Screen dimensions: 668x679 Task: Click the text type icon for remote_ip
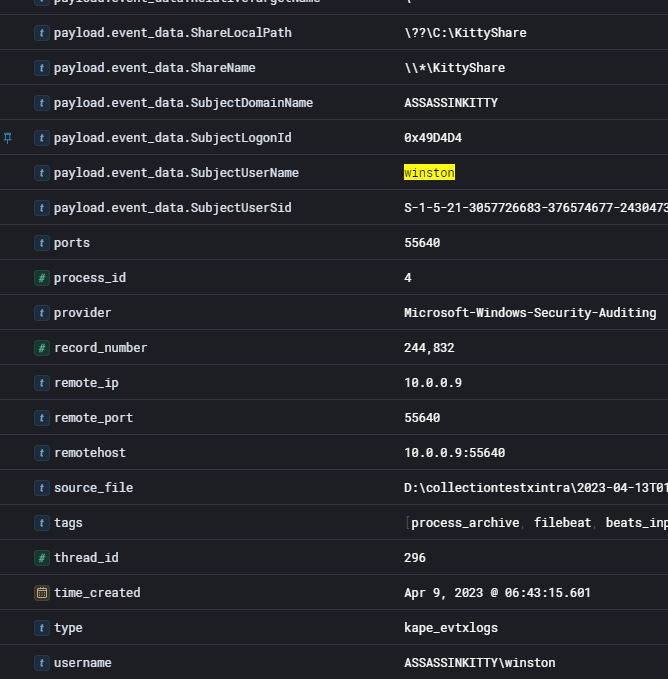click(x=41, y=383)
